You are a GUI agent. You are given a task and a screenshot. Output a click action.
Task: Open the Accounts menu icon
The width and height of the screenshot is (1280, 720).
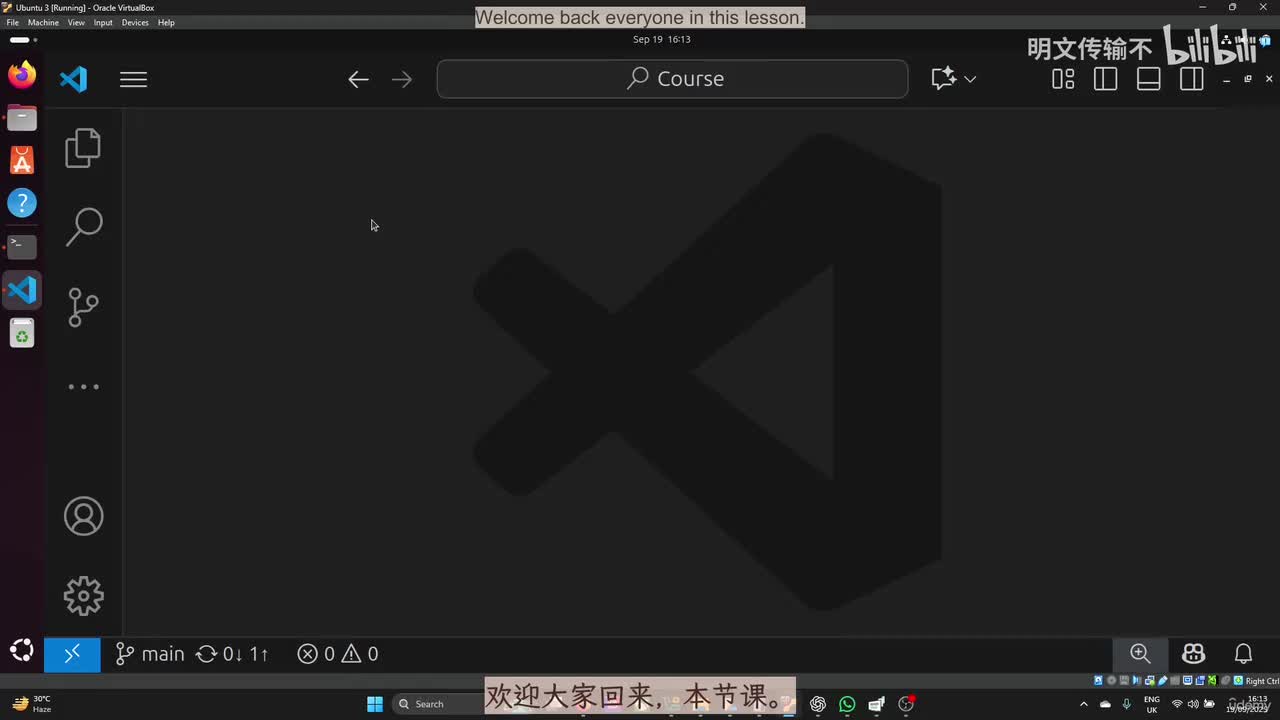83,516
